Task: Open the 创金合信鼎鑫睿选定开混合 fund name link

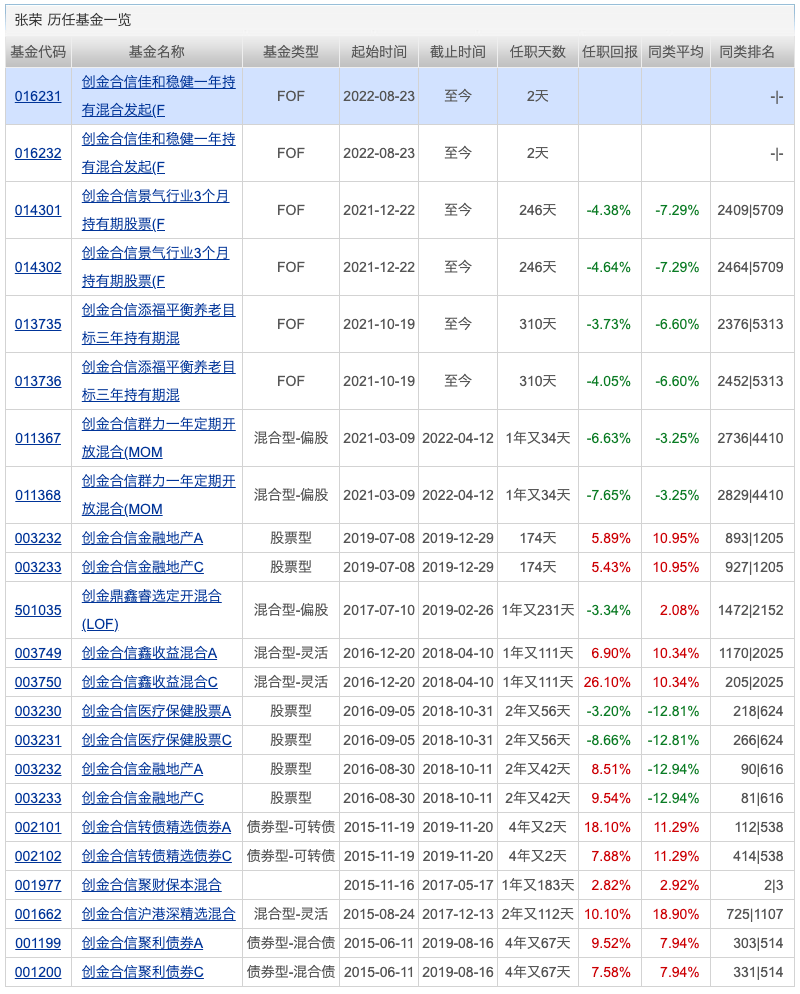Action: [x=152, y=596]
